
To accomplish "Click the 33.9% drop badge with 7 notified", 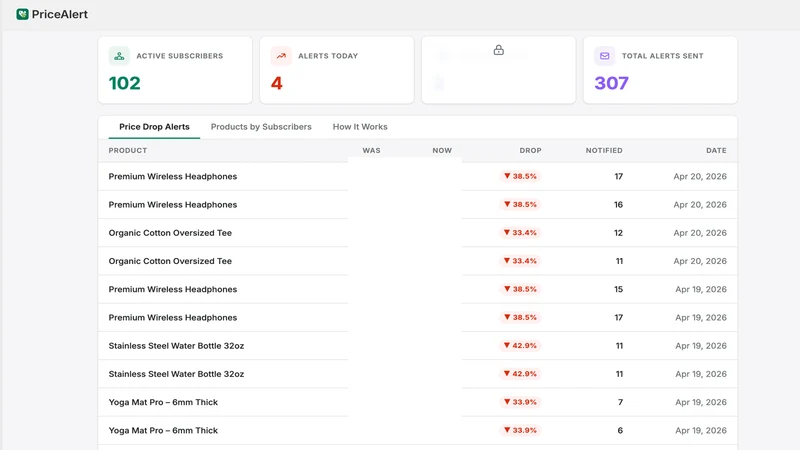I will 520,402.
